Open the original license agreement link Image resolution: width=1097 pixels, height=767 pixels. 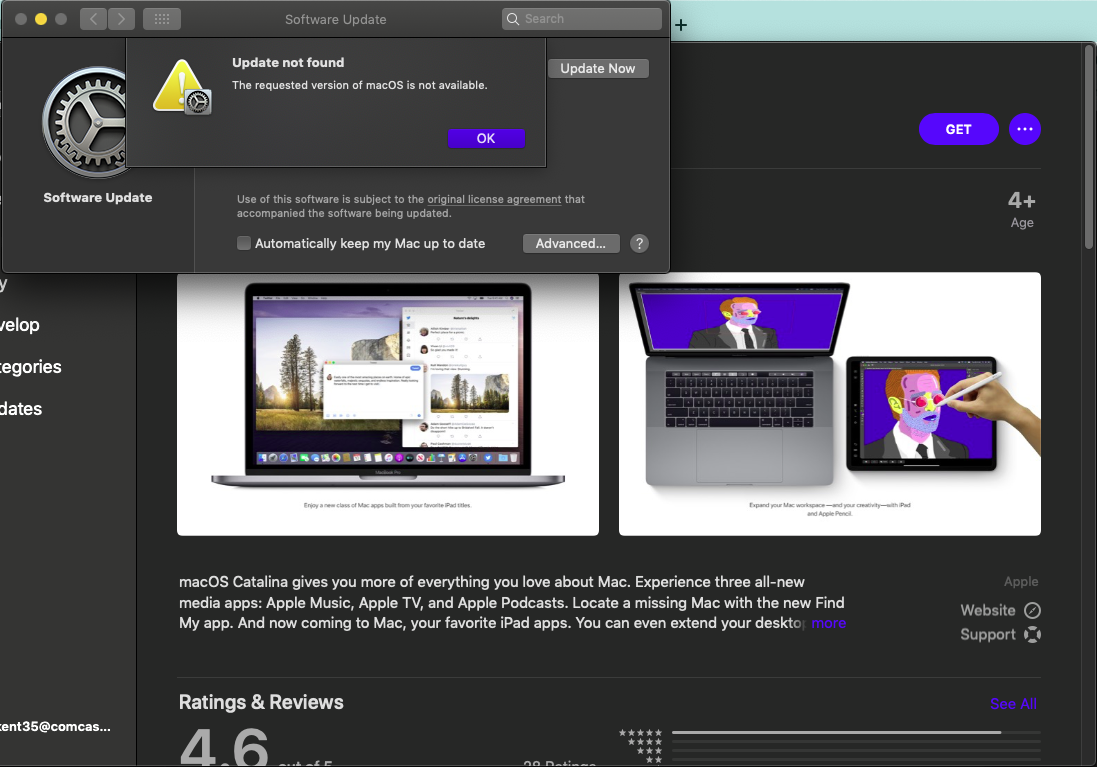(494, 199)
